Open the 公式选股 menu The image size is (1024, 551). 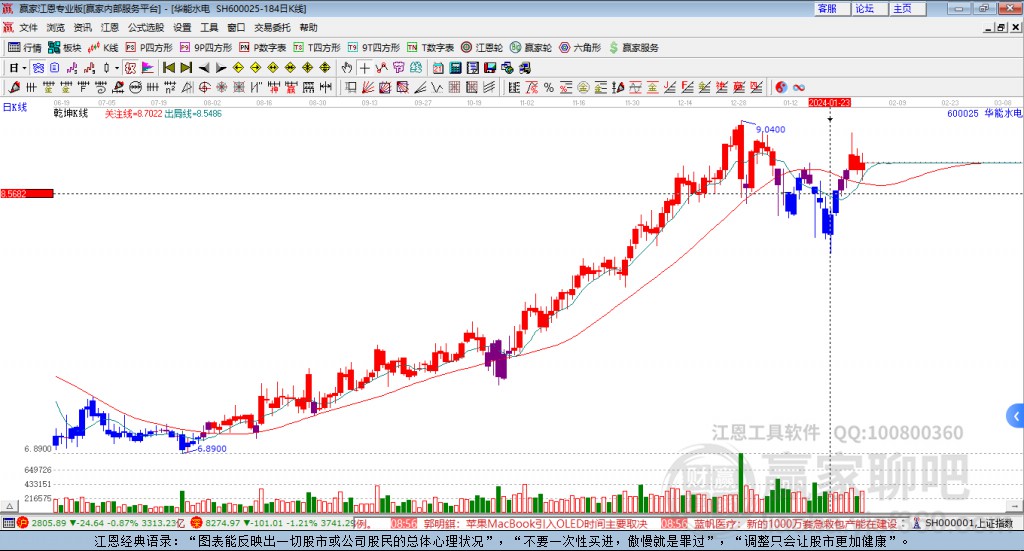point(146,27)
